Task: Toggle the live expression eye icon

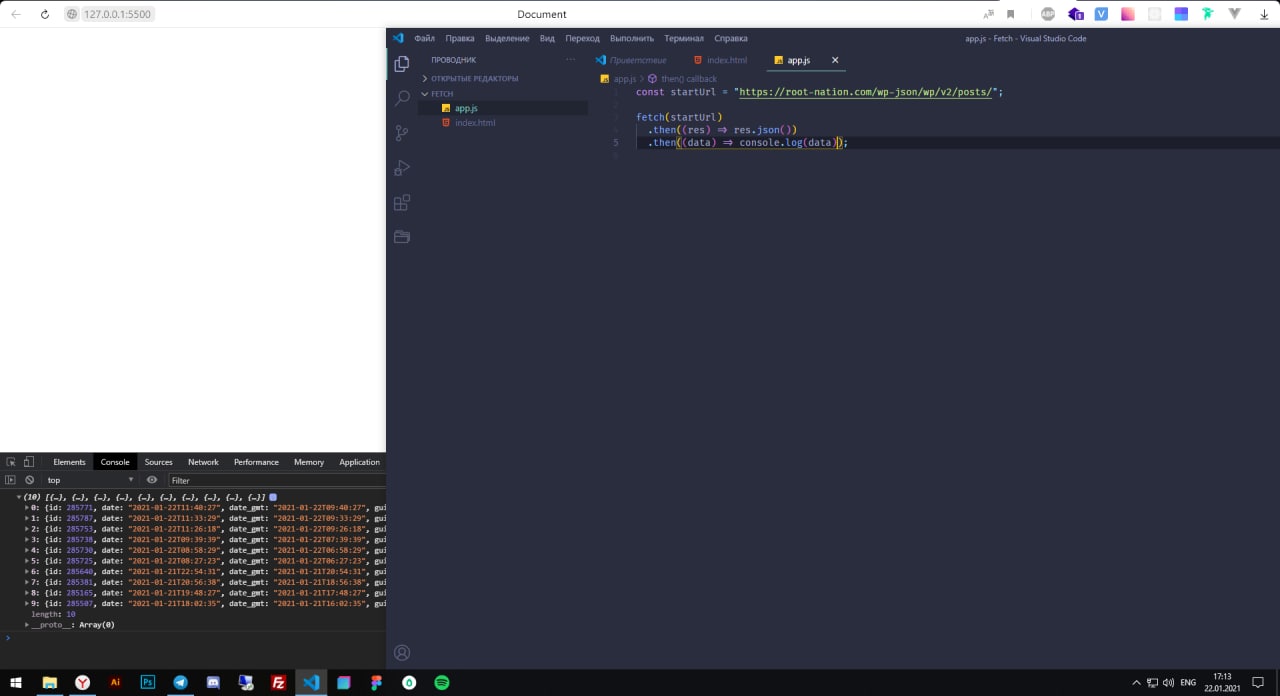Action: [x=152, y=480]
